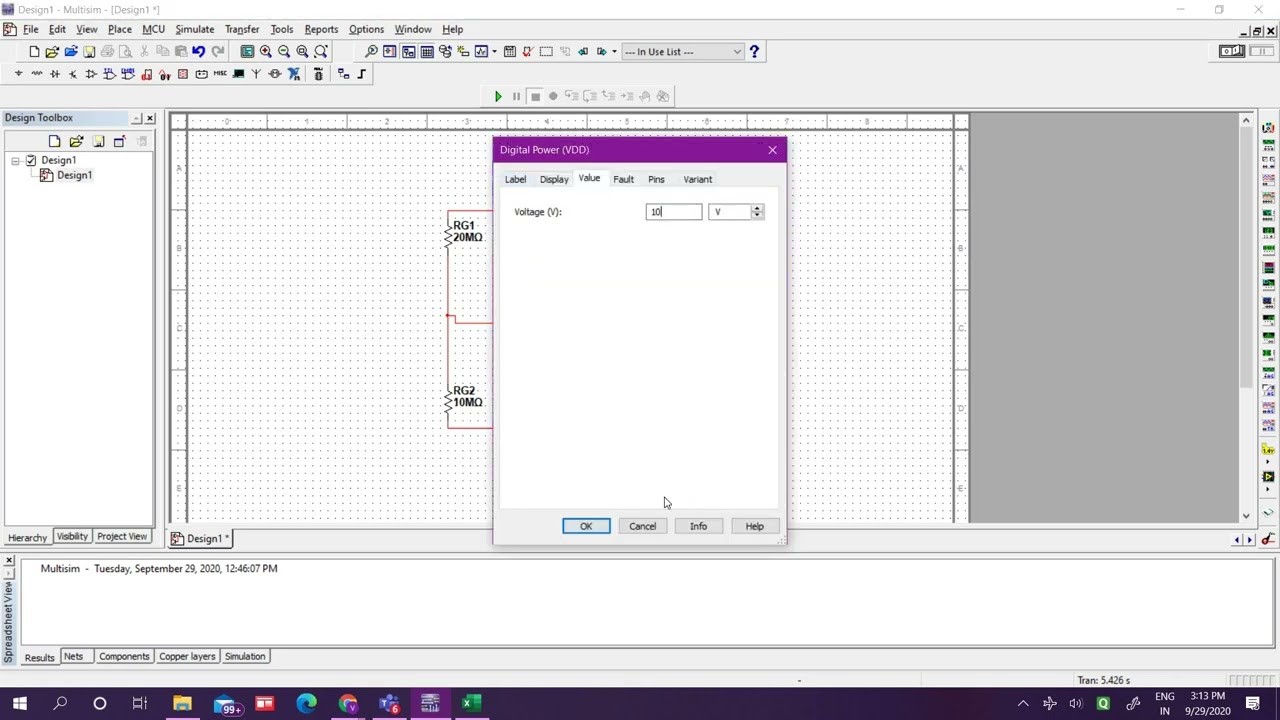Open the Transfer menu
1280x720 pixels.
pos(242,29)
